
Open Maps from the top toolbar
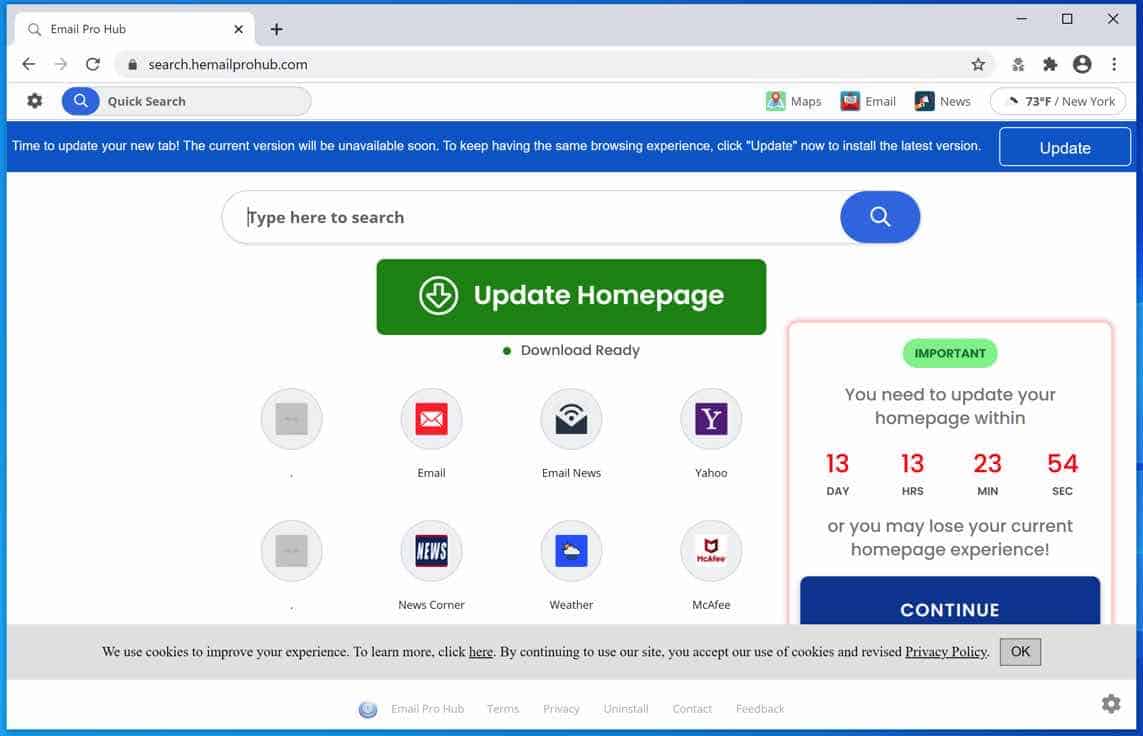pyautogui.click(x=793, y=100)
